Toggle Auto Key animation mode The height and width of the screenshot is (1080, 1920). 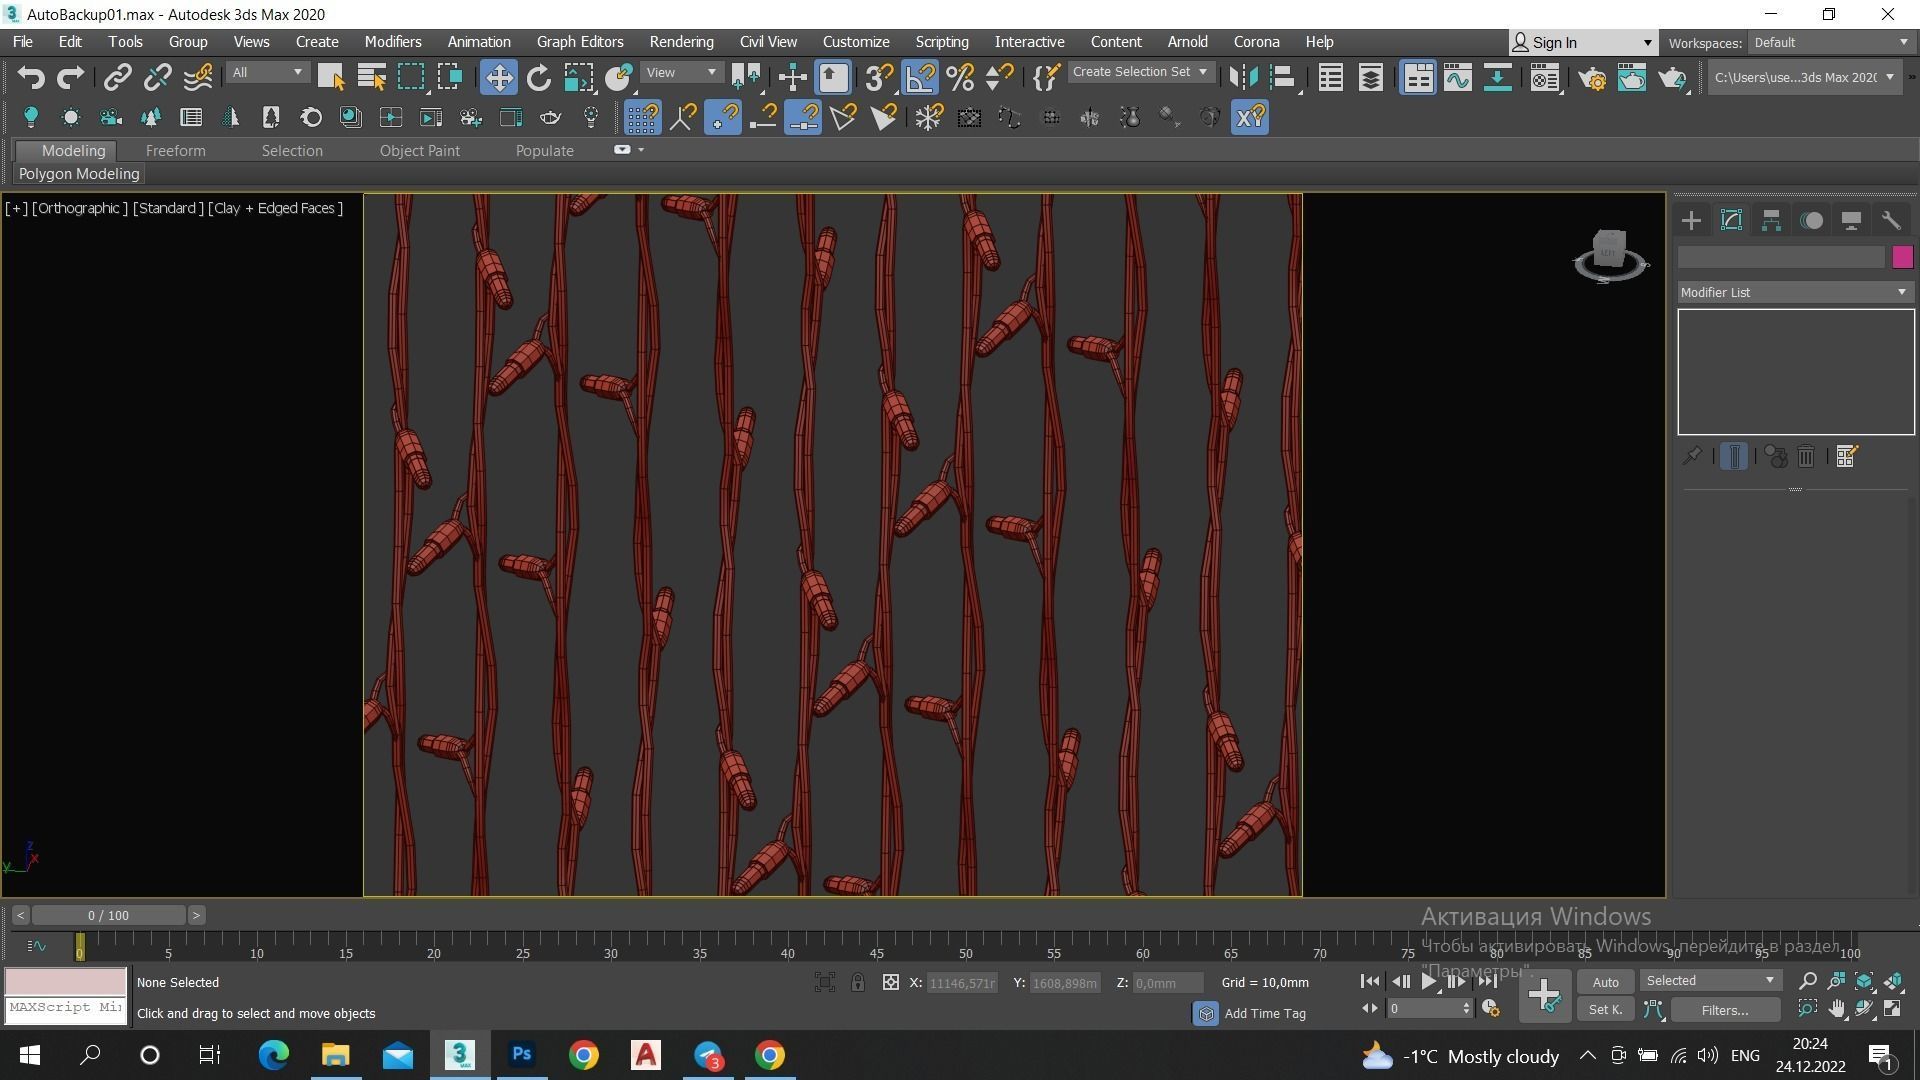[1605, 982]
